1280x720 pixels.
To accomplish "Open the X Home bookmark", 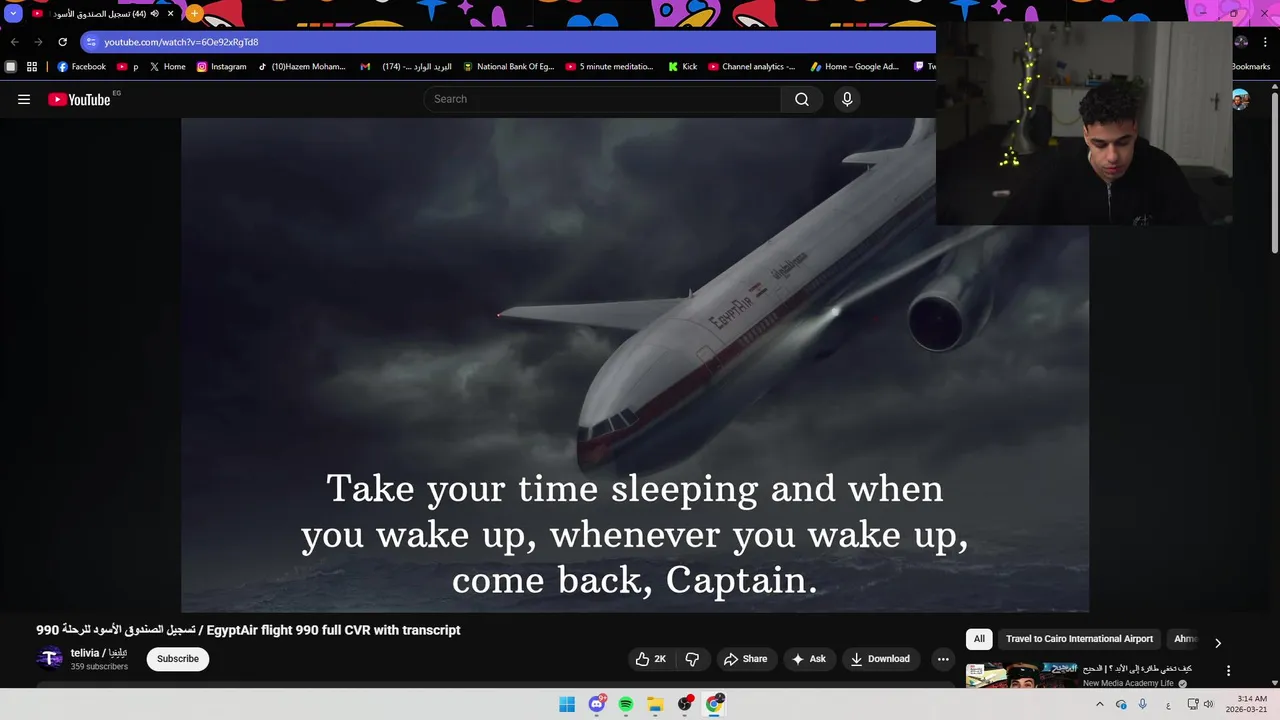I will [167, 67].
